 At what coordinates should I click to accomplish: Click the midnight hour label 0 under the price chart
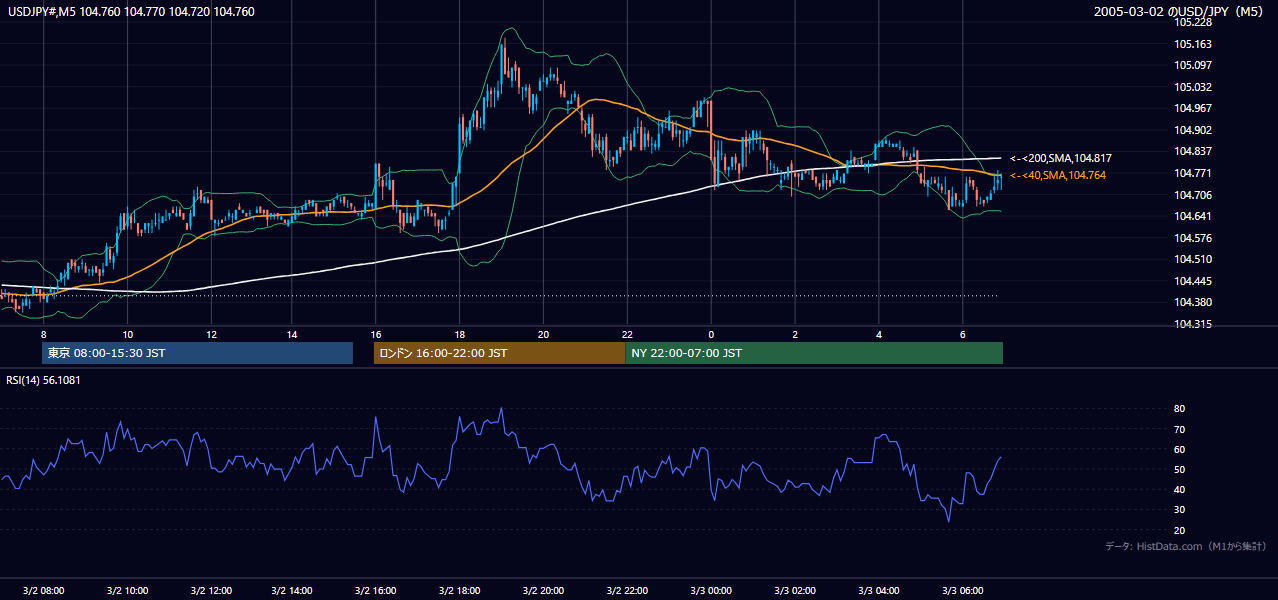coord(711,334)
